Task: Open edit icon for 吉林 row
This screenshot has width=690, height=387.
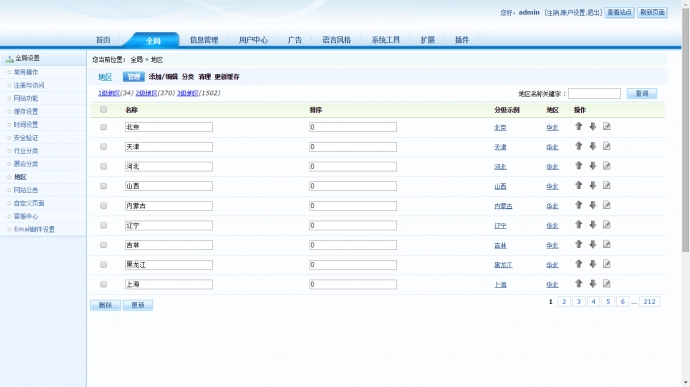Action: click(607, 244)
